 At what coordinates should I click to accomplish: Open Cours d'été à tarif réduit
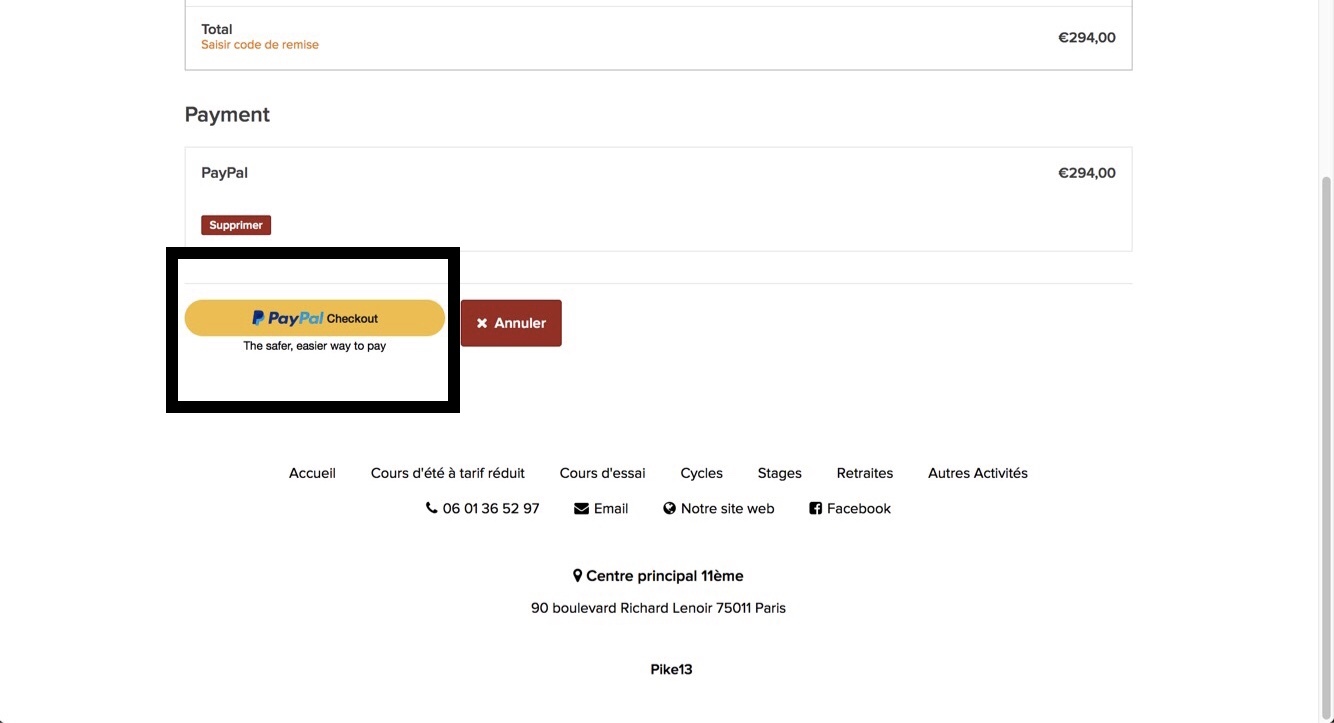(x=448, y=473)
